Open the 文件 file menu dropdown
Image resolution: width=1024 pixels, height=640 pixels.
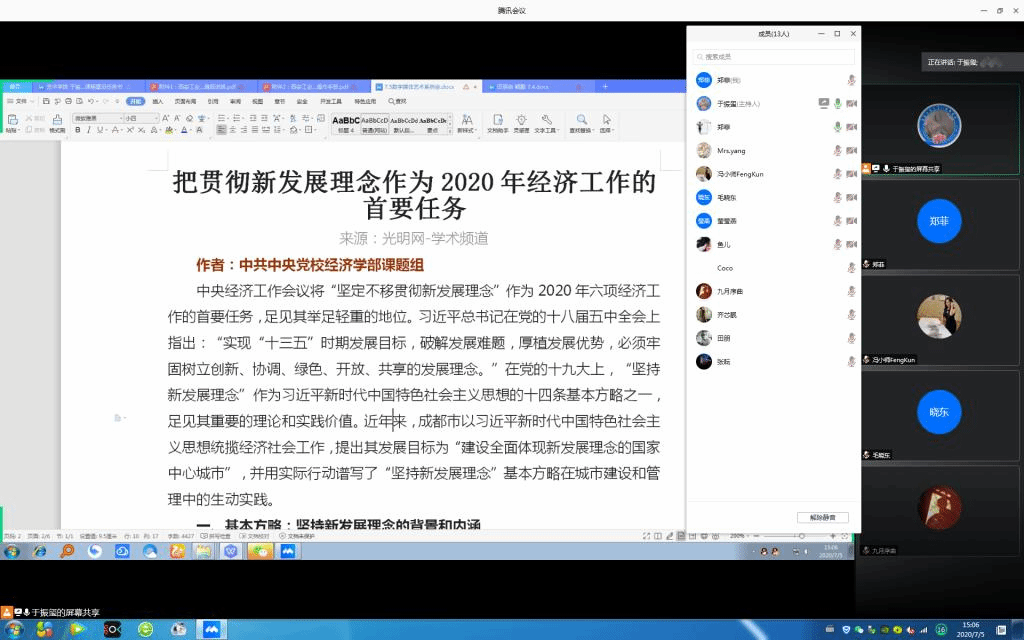pyautogui.click(x=22, y=101)
